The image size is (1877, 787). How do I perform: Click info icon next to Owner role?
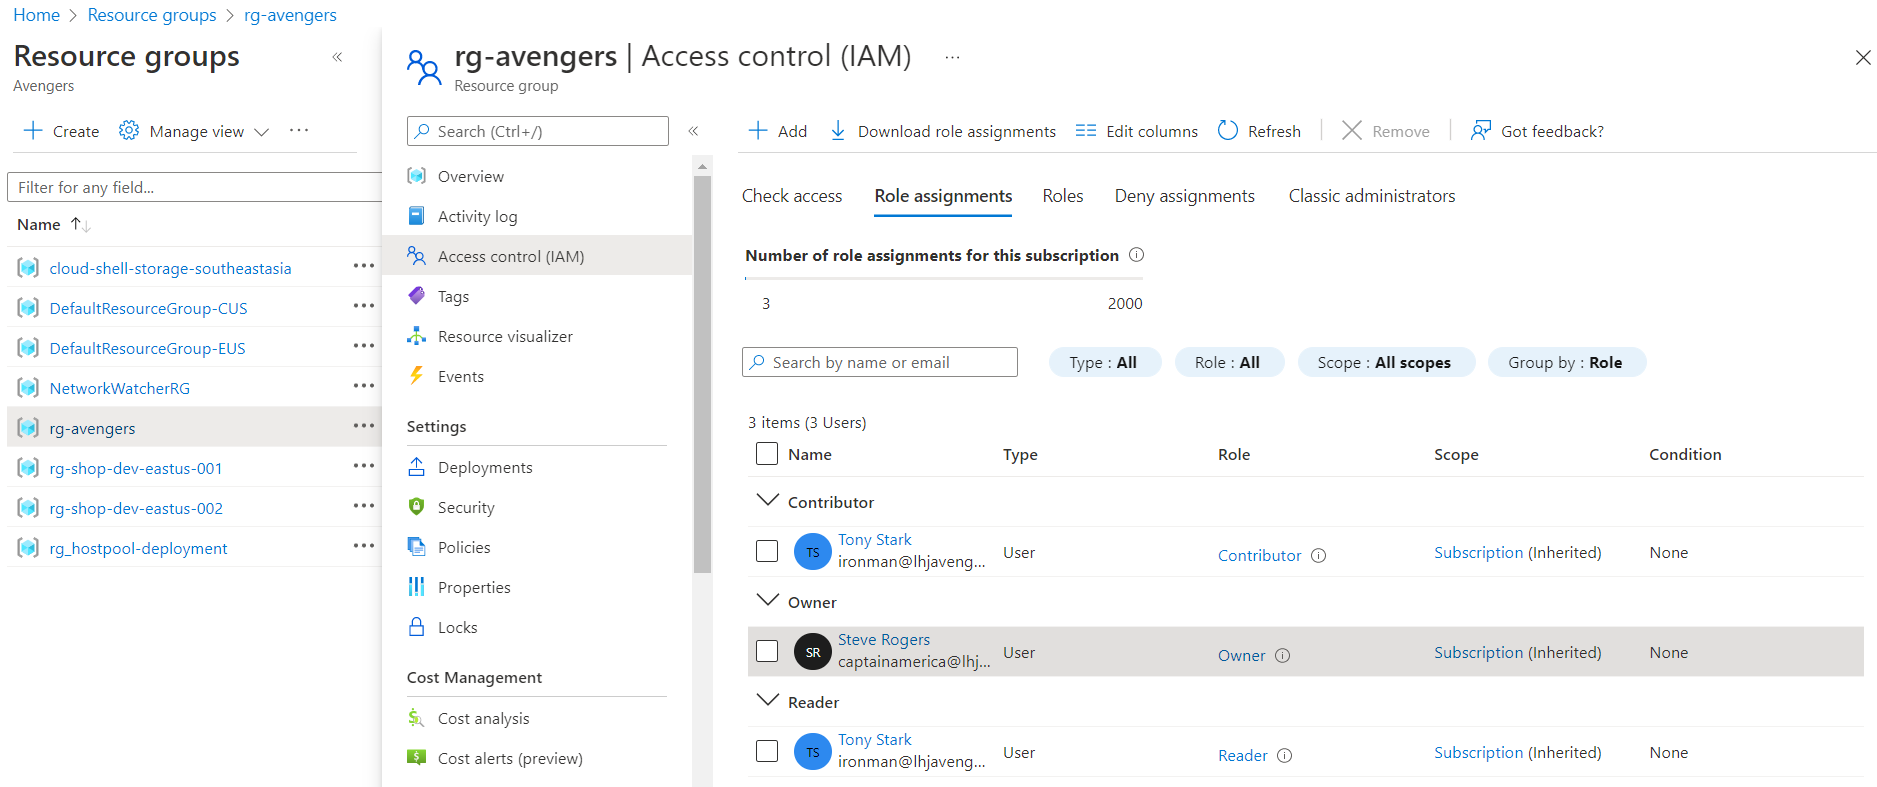coord(1283,656)
